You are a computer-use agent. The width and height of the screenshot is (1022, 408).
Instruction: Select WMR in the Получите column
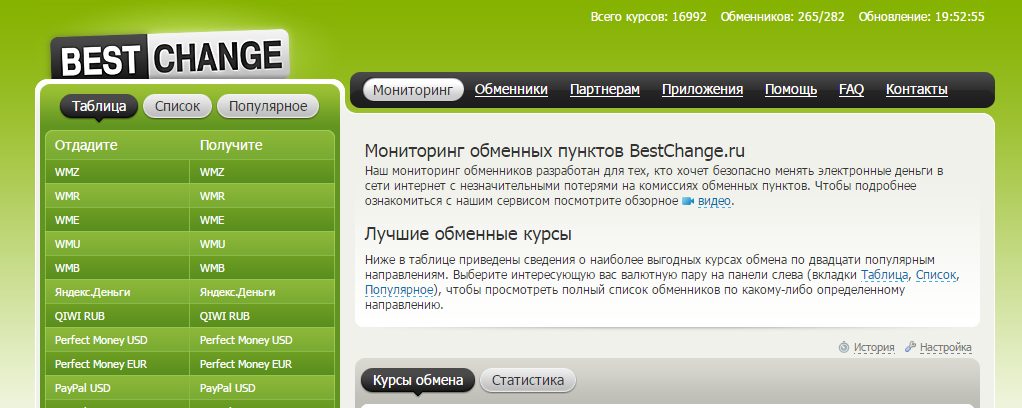pos(262,196)
